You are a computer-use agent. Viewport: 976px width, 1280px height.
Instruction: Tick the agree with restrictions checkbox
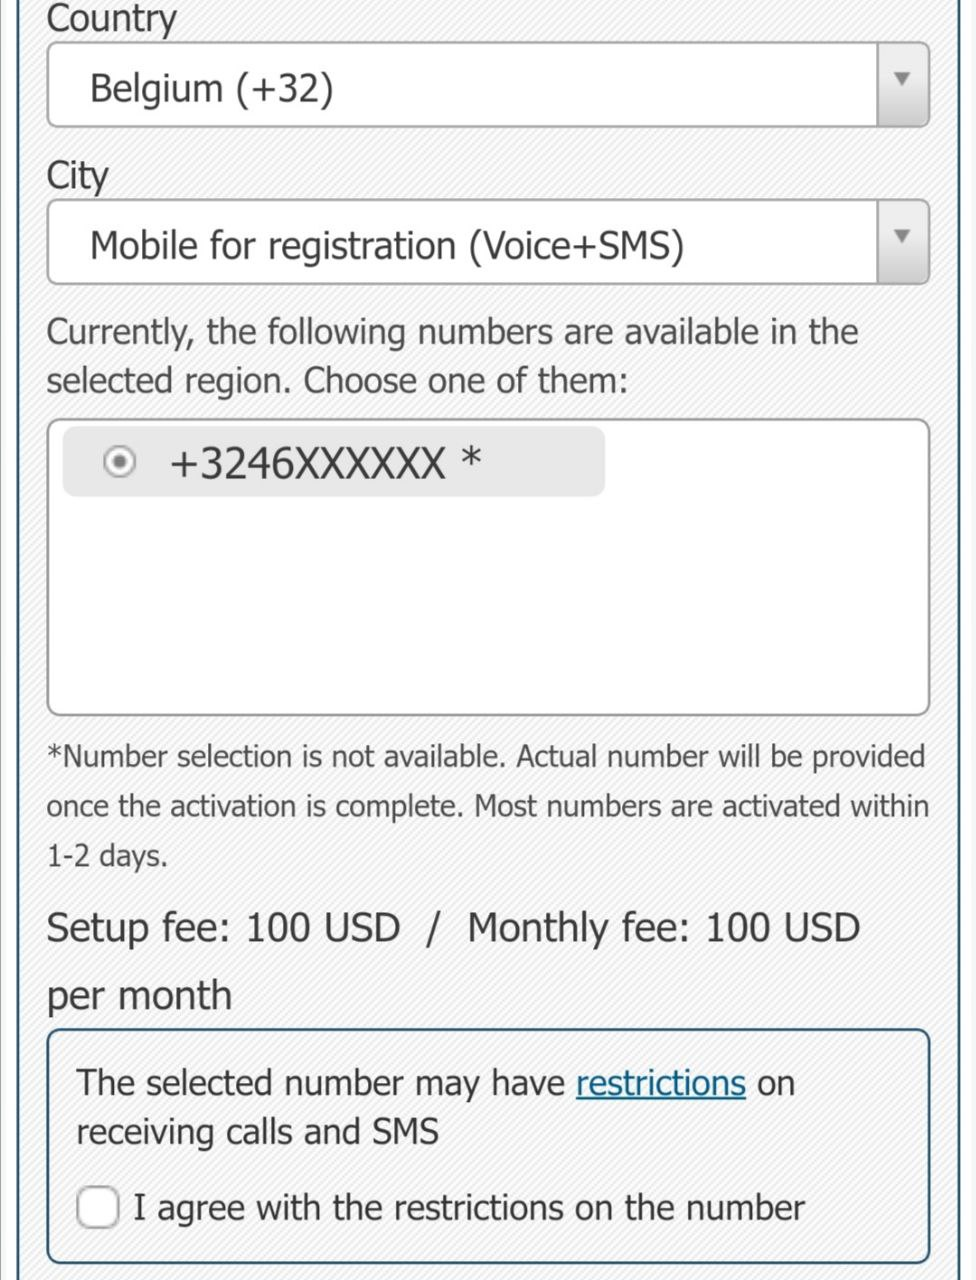click(98, 1207)
